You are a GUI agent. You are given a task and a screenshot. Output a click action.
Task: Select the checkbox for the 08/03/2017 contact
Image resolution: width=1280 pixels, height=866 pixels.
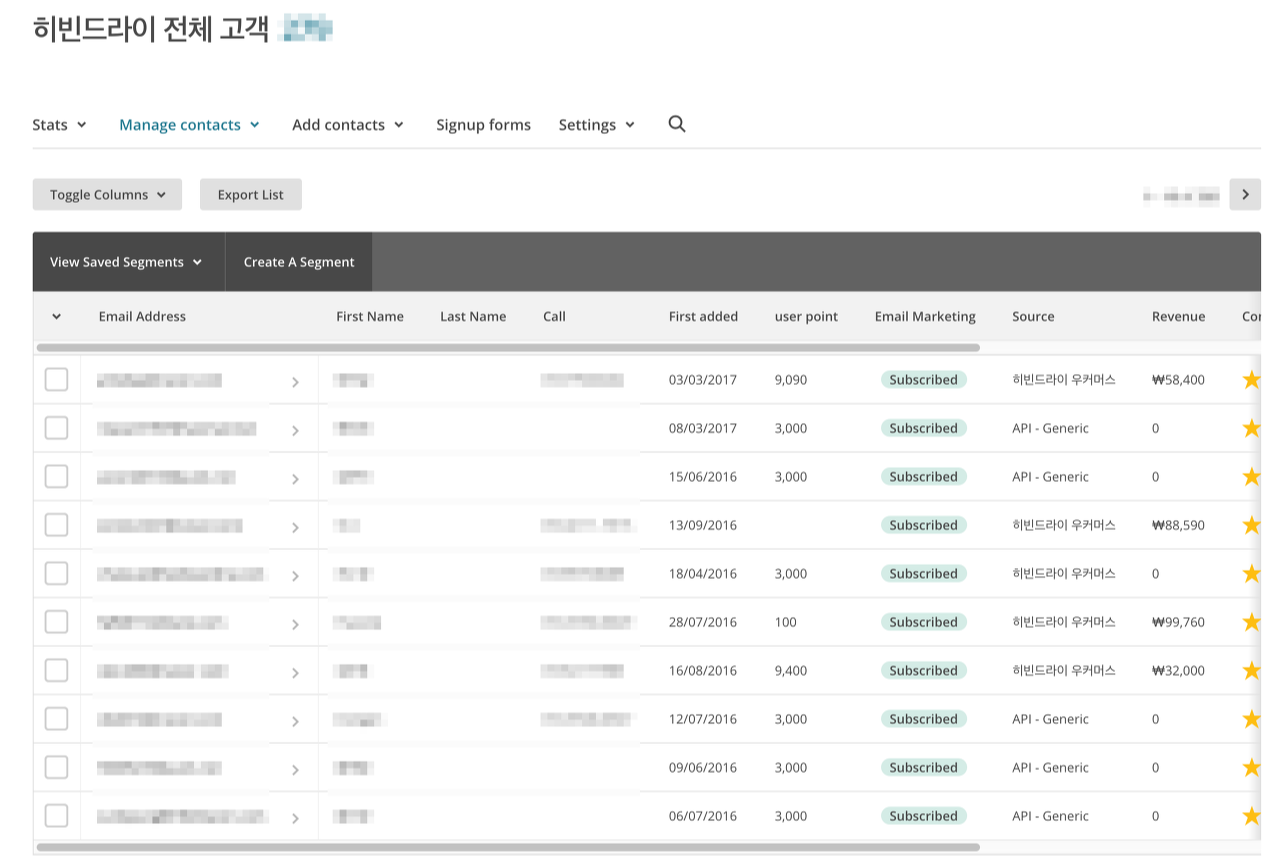[x=57, y=428]
